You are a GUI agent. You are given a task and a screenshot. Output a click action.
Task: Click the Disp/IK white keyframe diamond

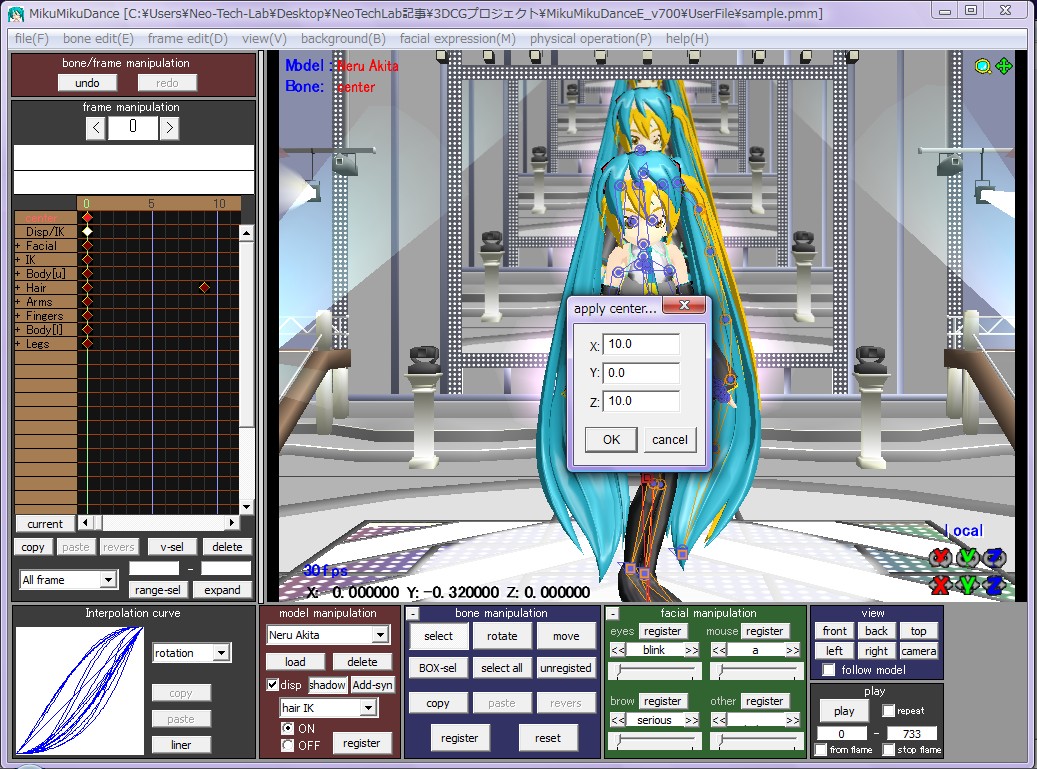point(87,231)
